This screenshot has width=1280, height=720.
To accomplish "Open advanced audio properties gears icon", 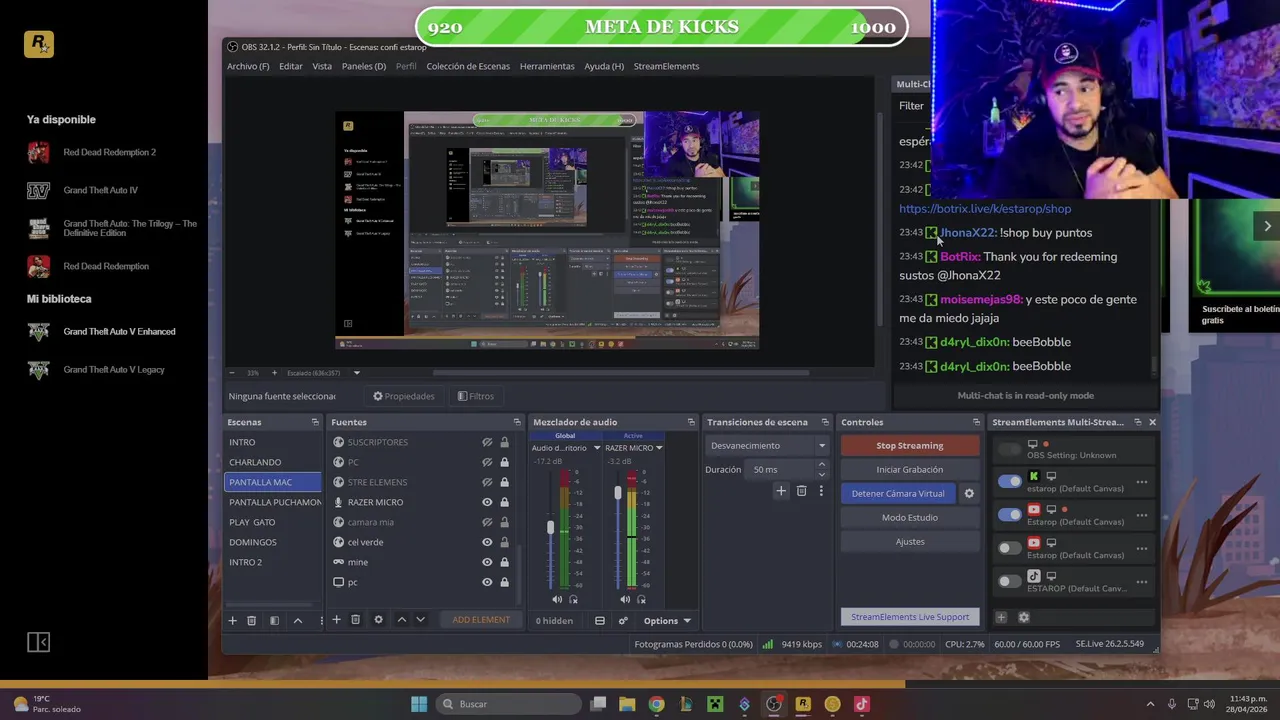I will coord(622,621).
